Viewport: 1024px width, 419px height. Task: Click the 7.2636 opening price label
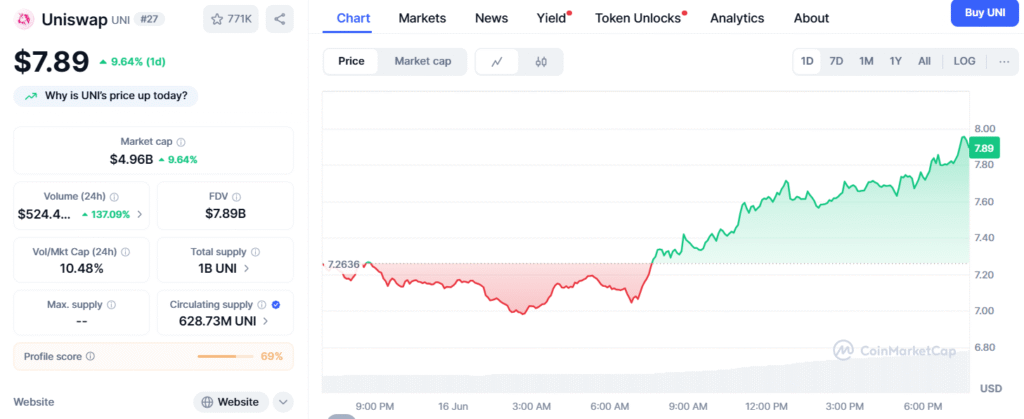(344, 264)
